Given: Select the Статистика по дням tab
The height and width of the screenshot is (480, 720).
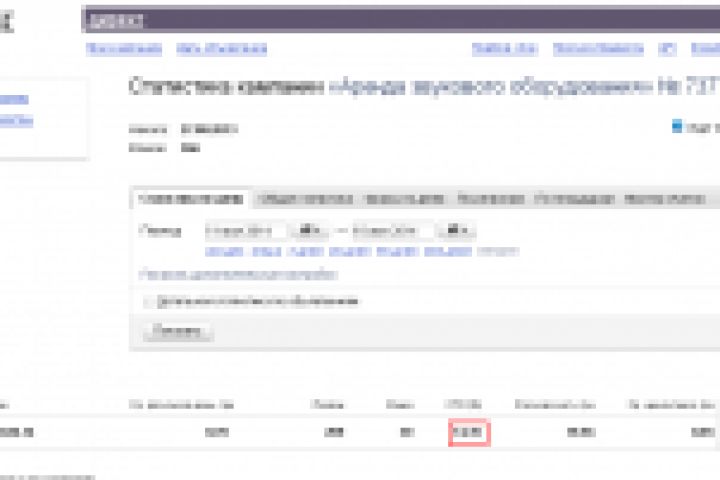Looking at the screenshot, I should [191, 199].
